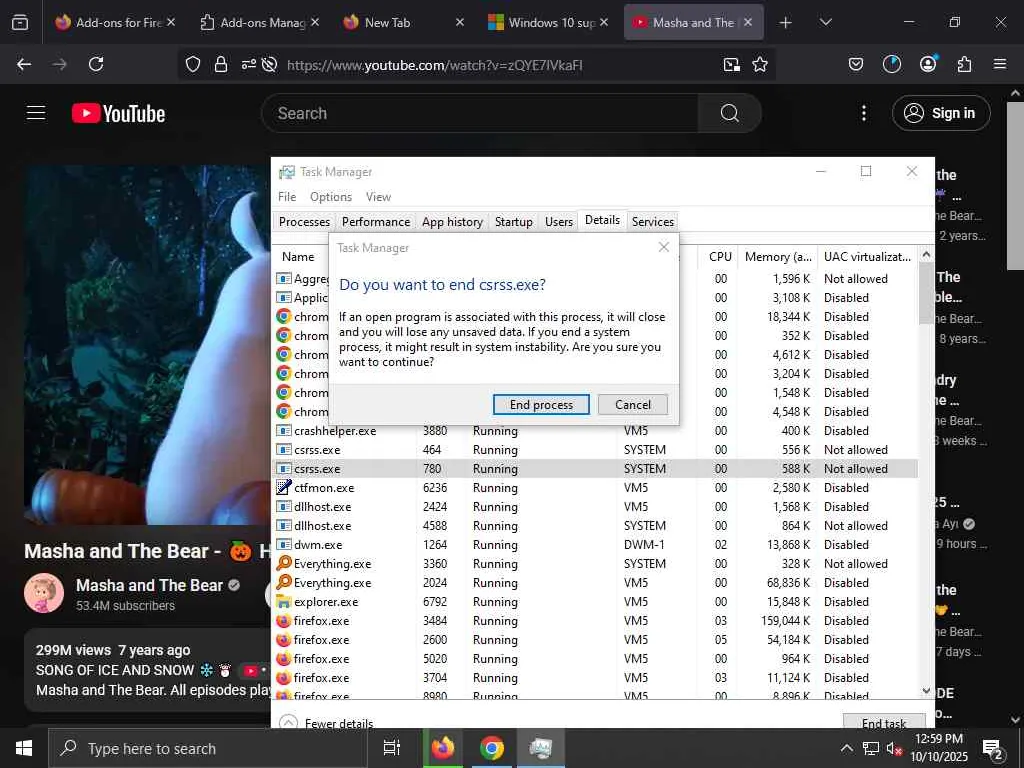Click the End task button

click(x=884, y=722)
